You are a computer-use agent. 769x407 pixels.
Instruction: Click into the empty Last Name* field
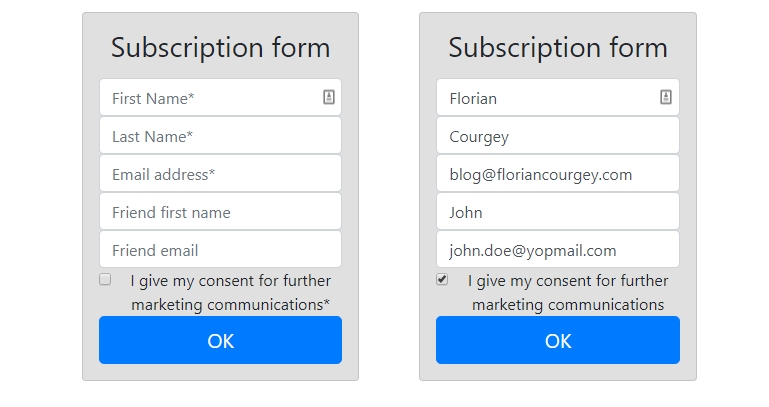pyautogui.click(x=220, y=136)
